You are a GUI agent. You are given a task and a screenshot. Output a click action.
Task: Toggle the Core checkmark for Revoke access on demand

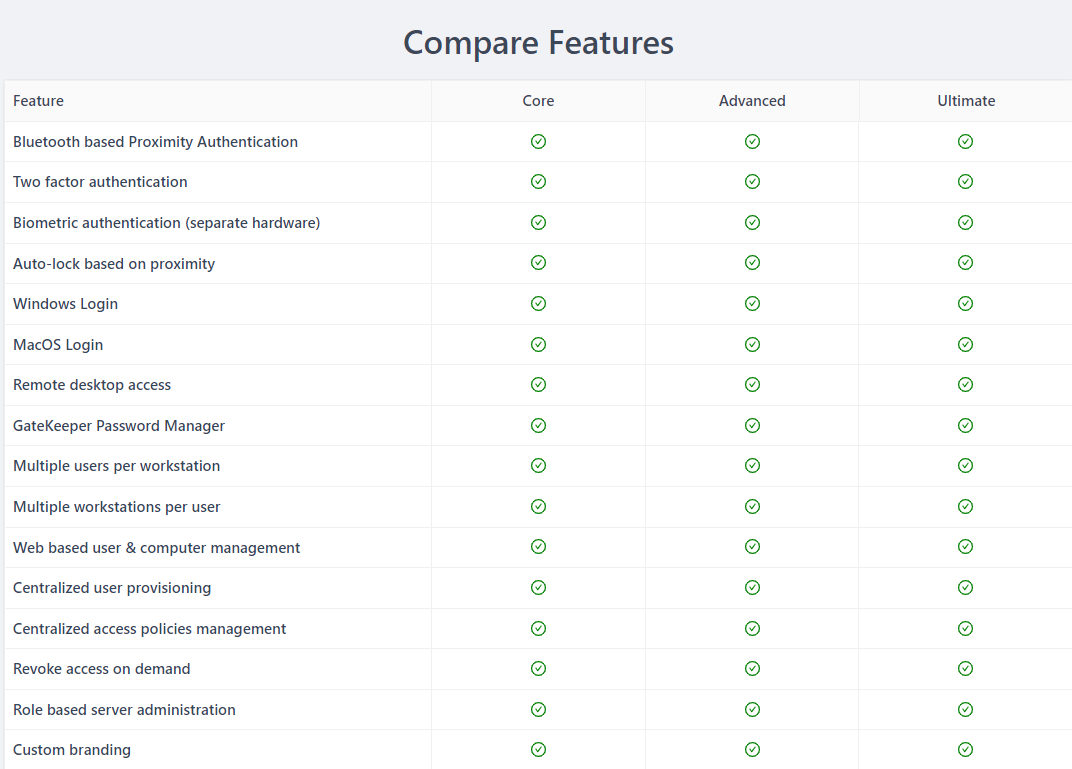pos(538,668)
